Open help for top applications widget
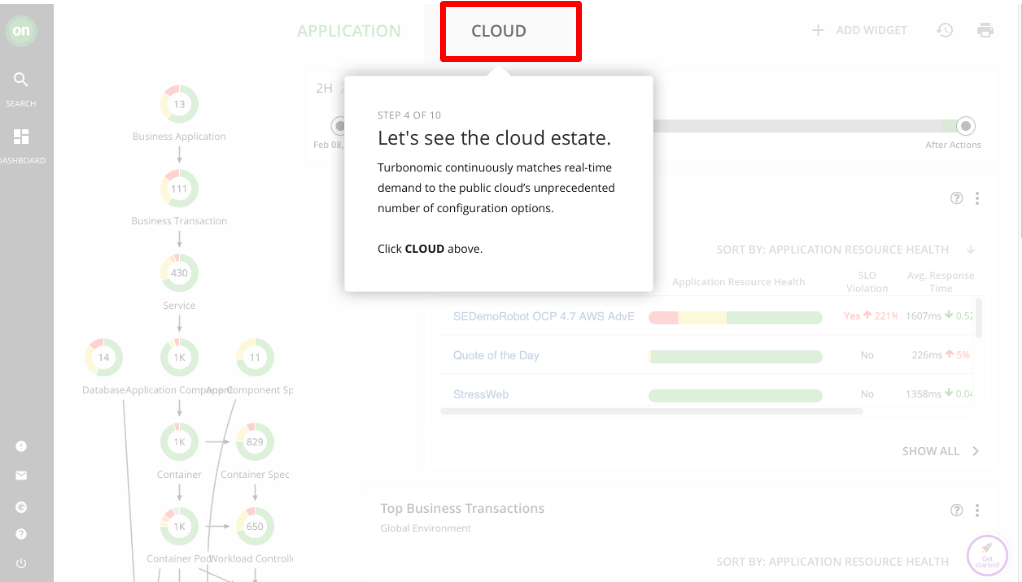Screen dimensions: 1022x582 pyautogui.click(x=956, y=198)
